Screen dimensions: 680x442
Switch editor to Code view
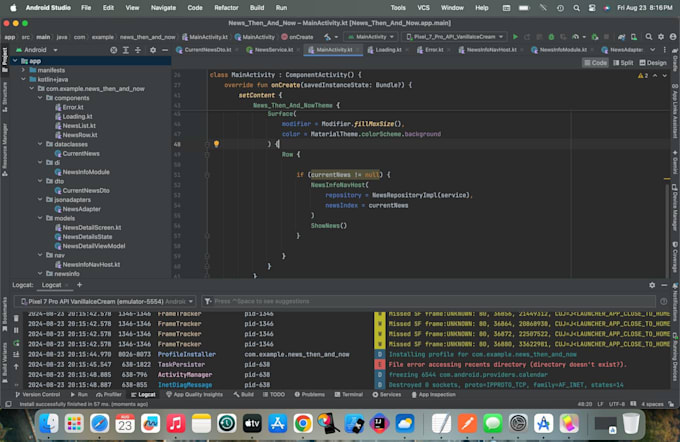tap(595, 63)
